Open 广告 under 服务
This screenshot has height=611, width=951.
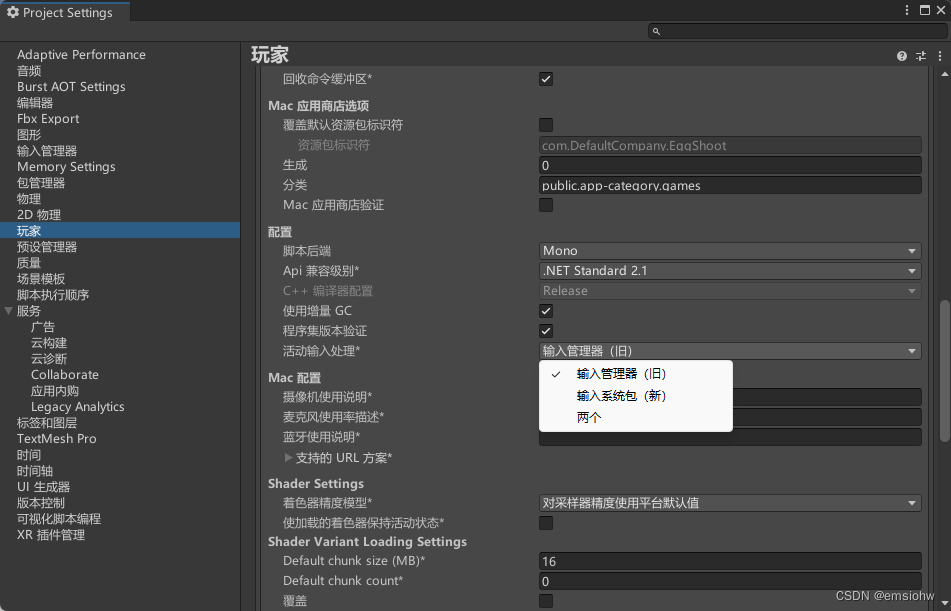click(x=43, y=327)
